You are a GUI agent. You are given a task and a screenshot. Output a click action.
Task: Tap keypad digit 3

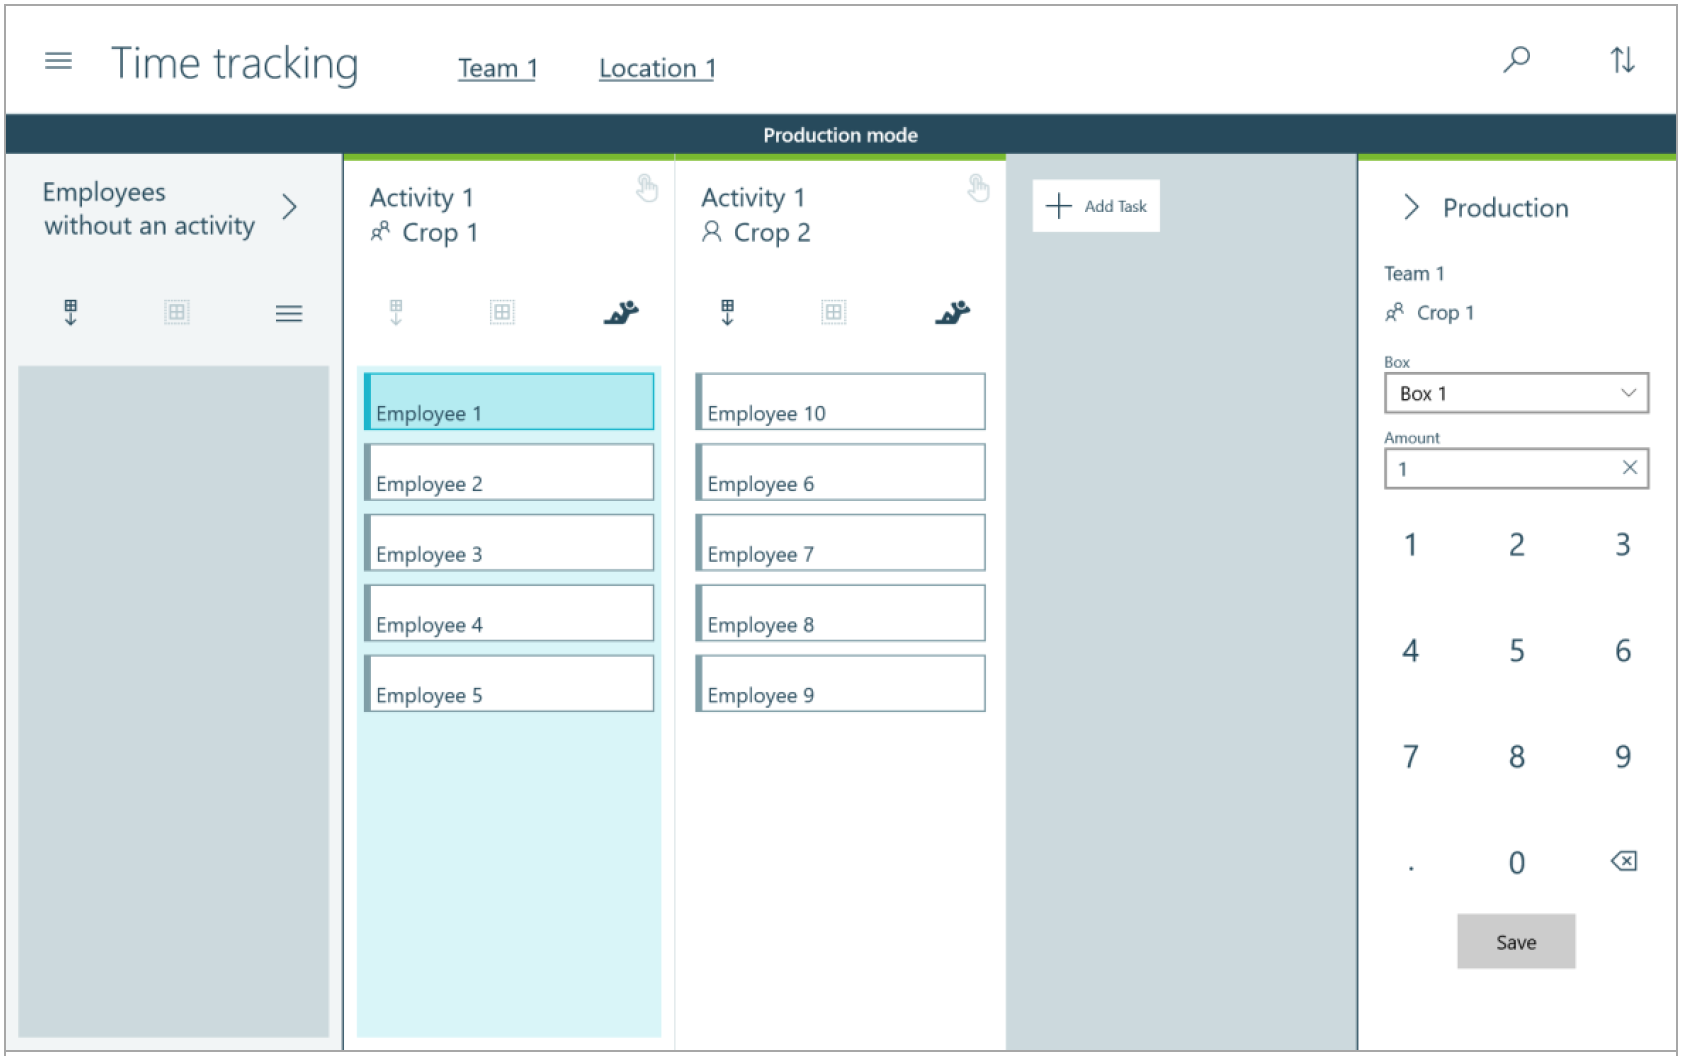point(1623,545)
